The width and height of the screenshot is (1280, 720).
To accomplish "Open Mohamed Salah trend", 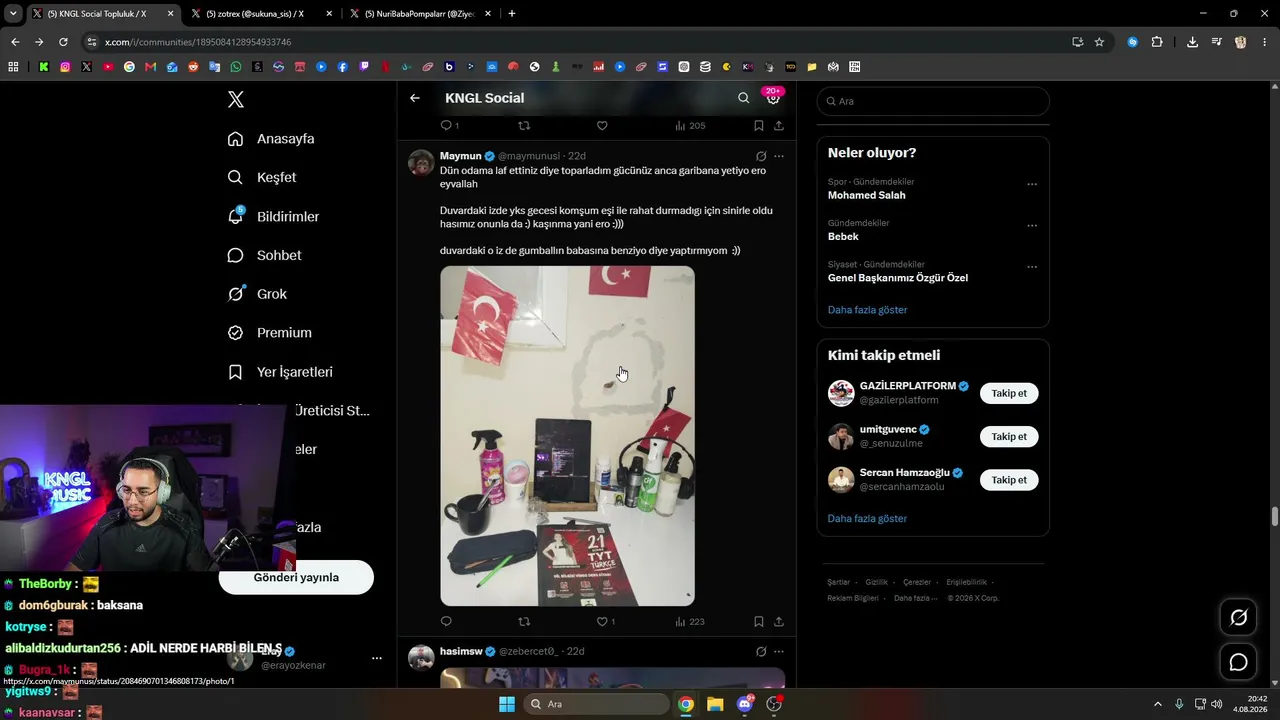I will click(866, 195).
